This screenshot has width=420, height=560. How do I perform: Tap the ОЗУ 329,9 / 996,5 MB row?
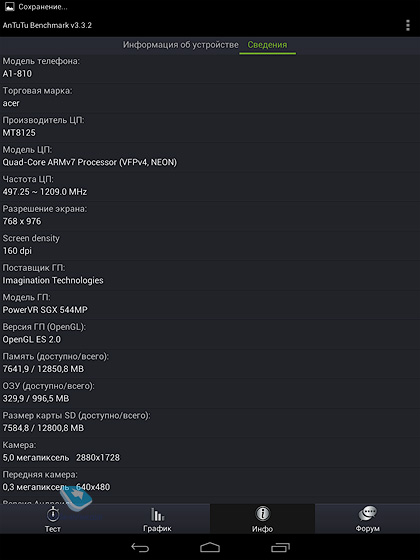point(210,393)
